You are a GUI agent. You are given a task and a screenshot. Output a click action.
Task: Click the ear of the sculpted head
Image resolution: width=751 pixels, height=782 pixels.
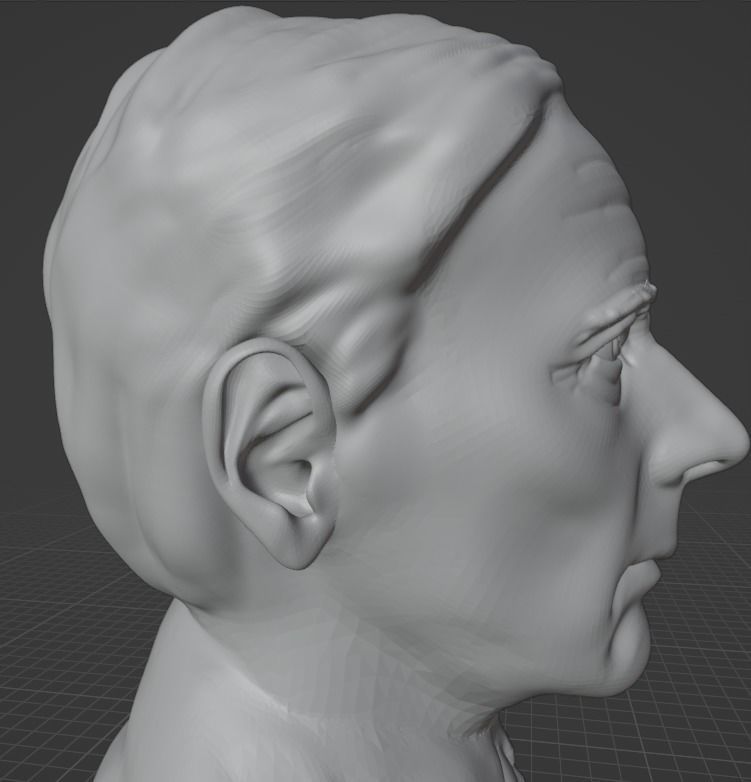coord(271,453)
